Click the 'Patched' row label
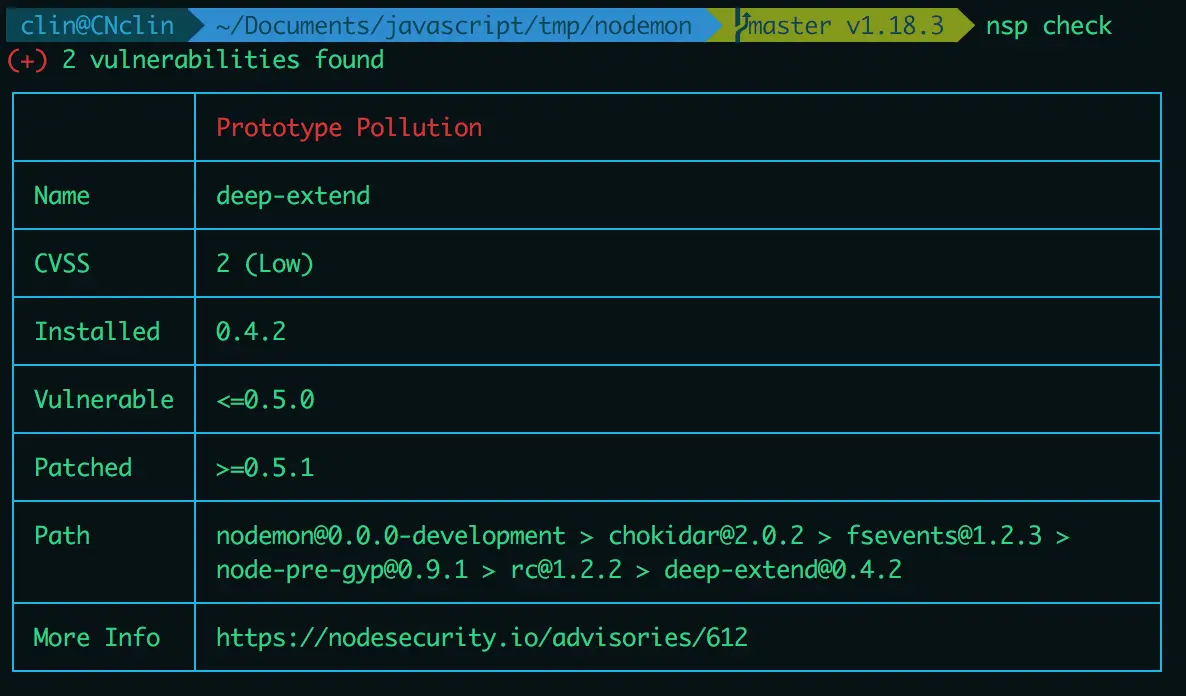This screenshot has height=696, width=1186. click(83, 468)
